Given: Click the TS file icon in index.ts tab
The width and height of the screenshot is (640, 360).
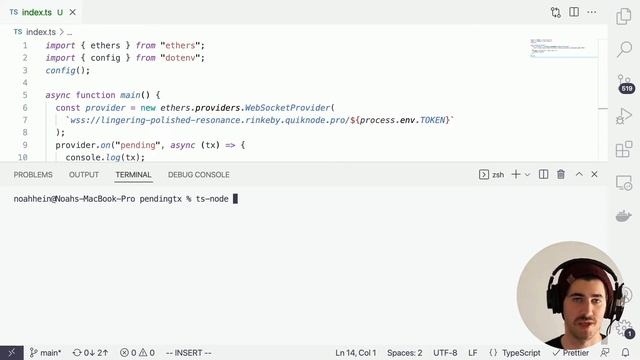Looking at the screenshot, I should tap(14, 12).
